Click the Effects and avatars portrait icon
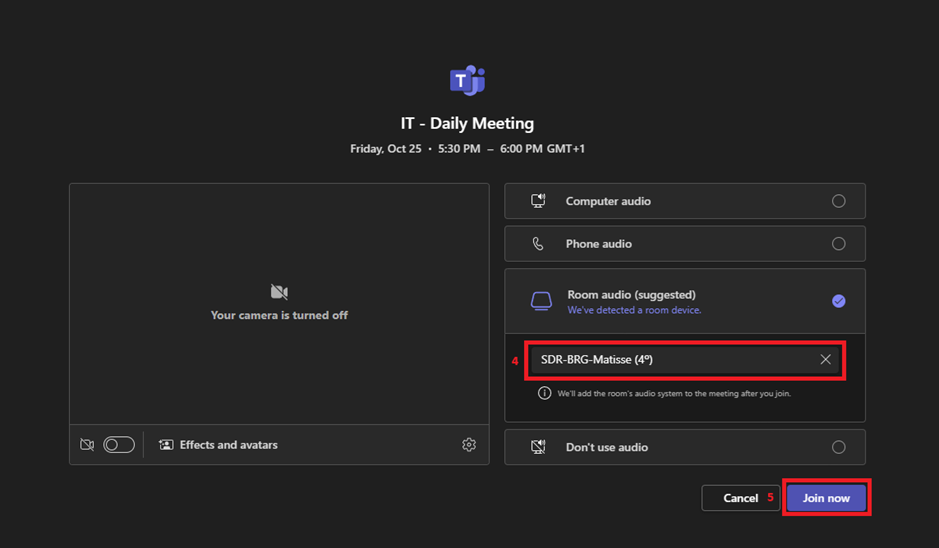This screenshot has width=939, height=548. click(x=166, y=445)
